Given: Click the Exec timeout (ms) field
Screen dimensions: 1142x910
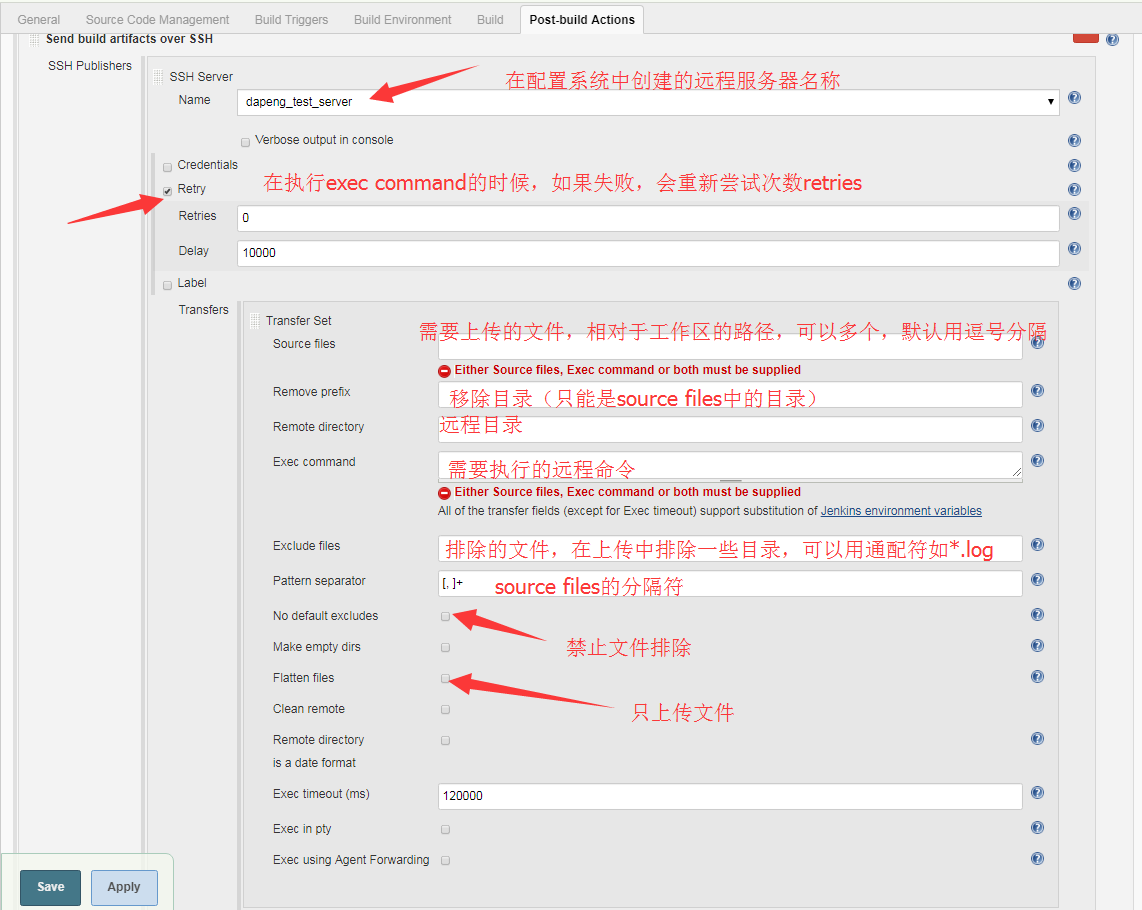Looking at the screenshot, I should (730, 796).
